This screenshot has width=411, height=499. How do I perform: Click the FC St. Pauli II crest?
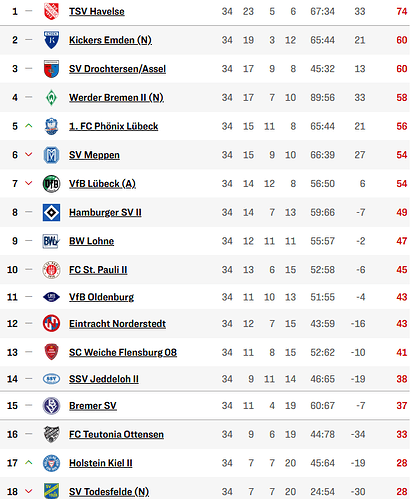coord(51,270)
